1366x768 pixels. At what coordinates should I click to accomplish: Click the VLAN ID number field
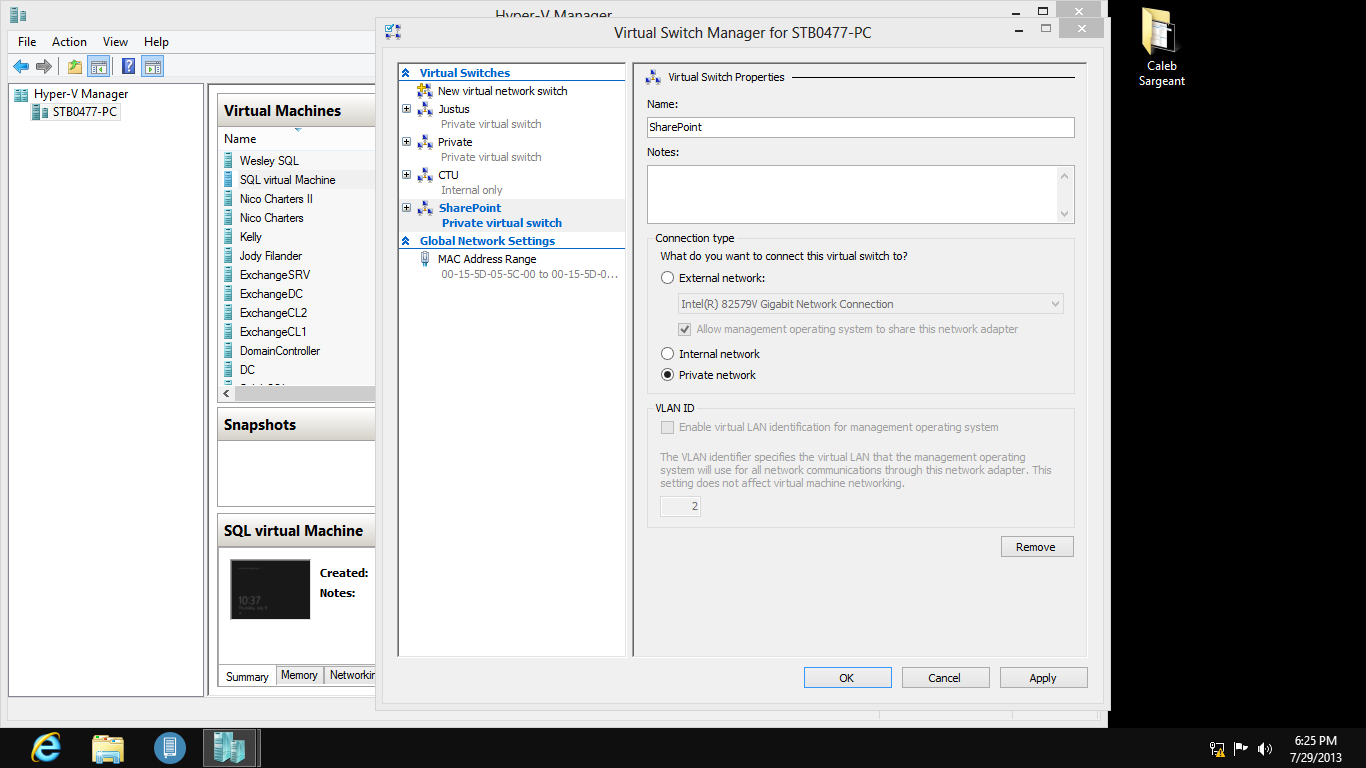click(680, 507)
